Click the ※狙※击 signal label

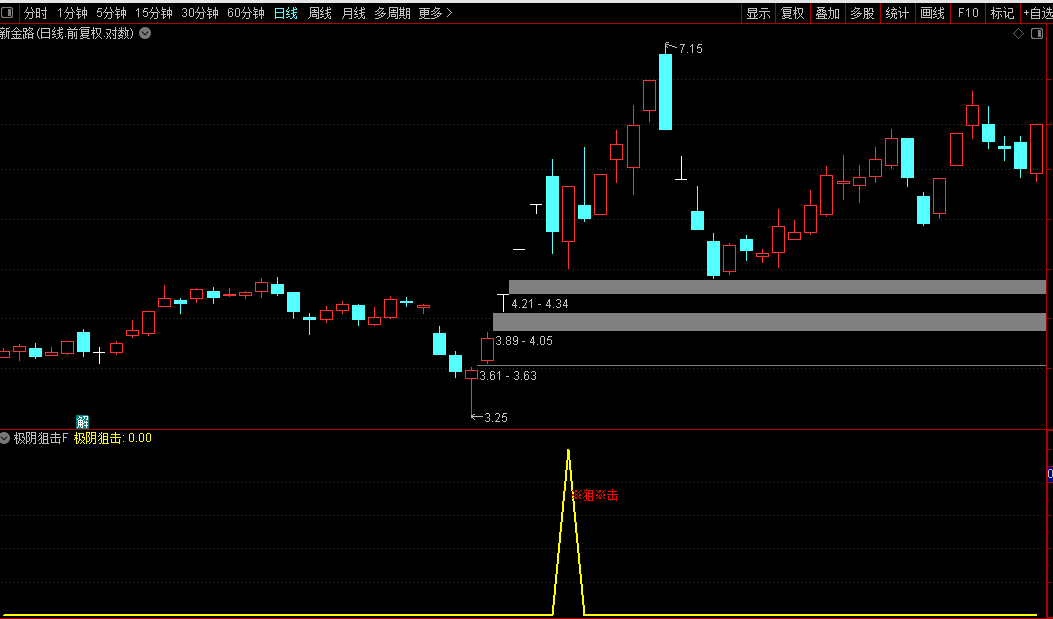pyautogui.click(x=594, y=495)
